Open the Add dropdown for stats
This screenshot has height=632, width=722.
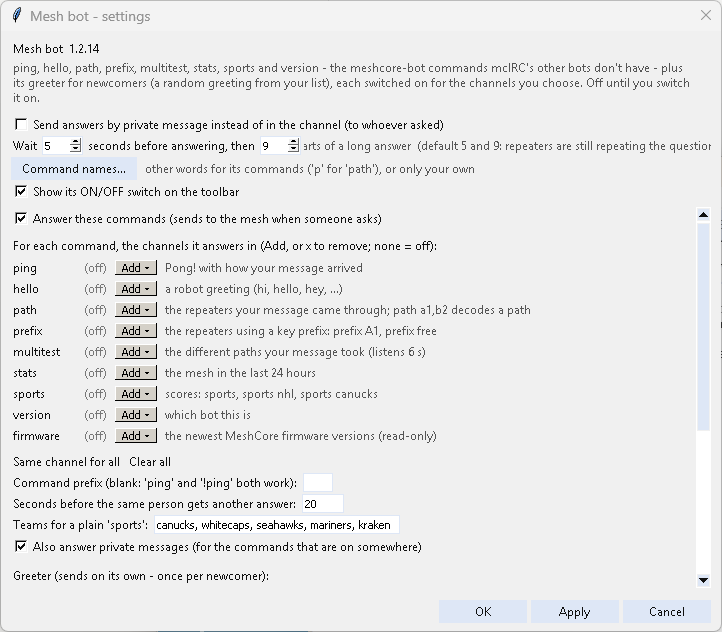click(x=135, y=373)
